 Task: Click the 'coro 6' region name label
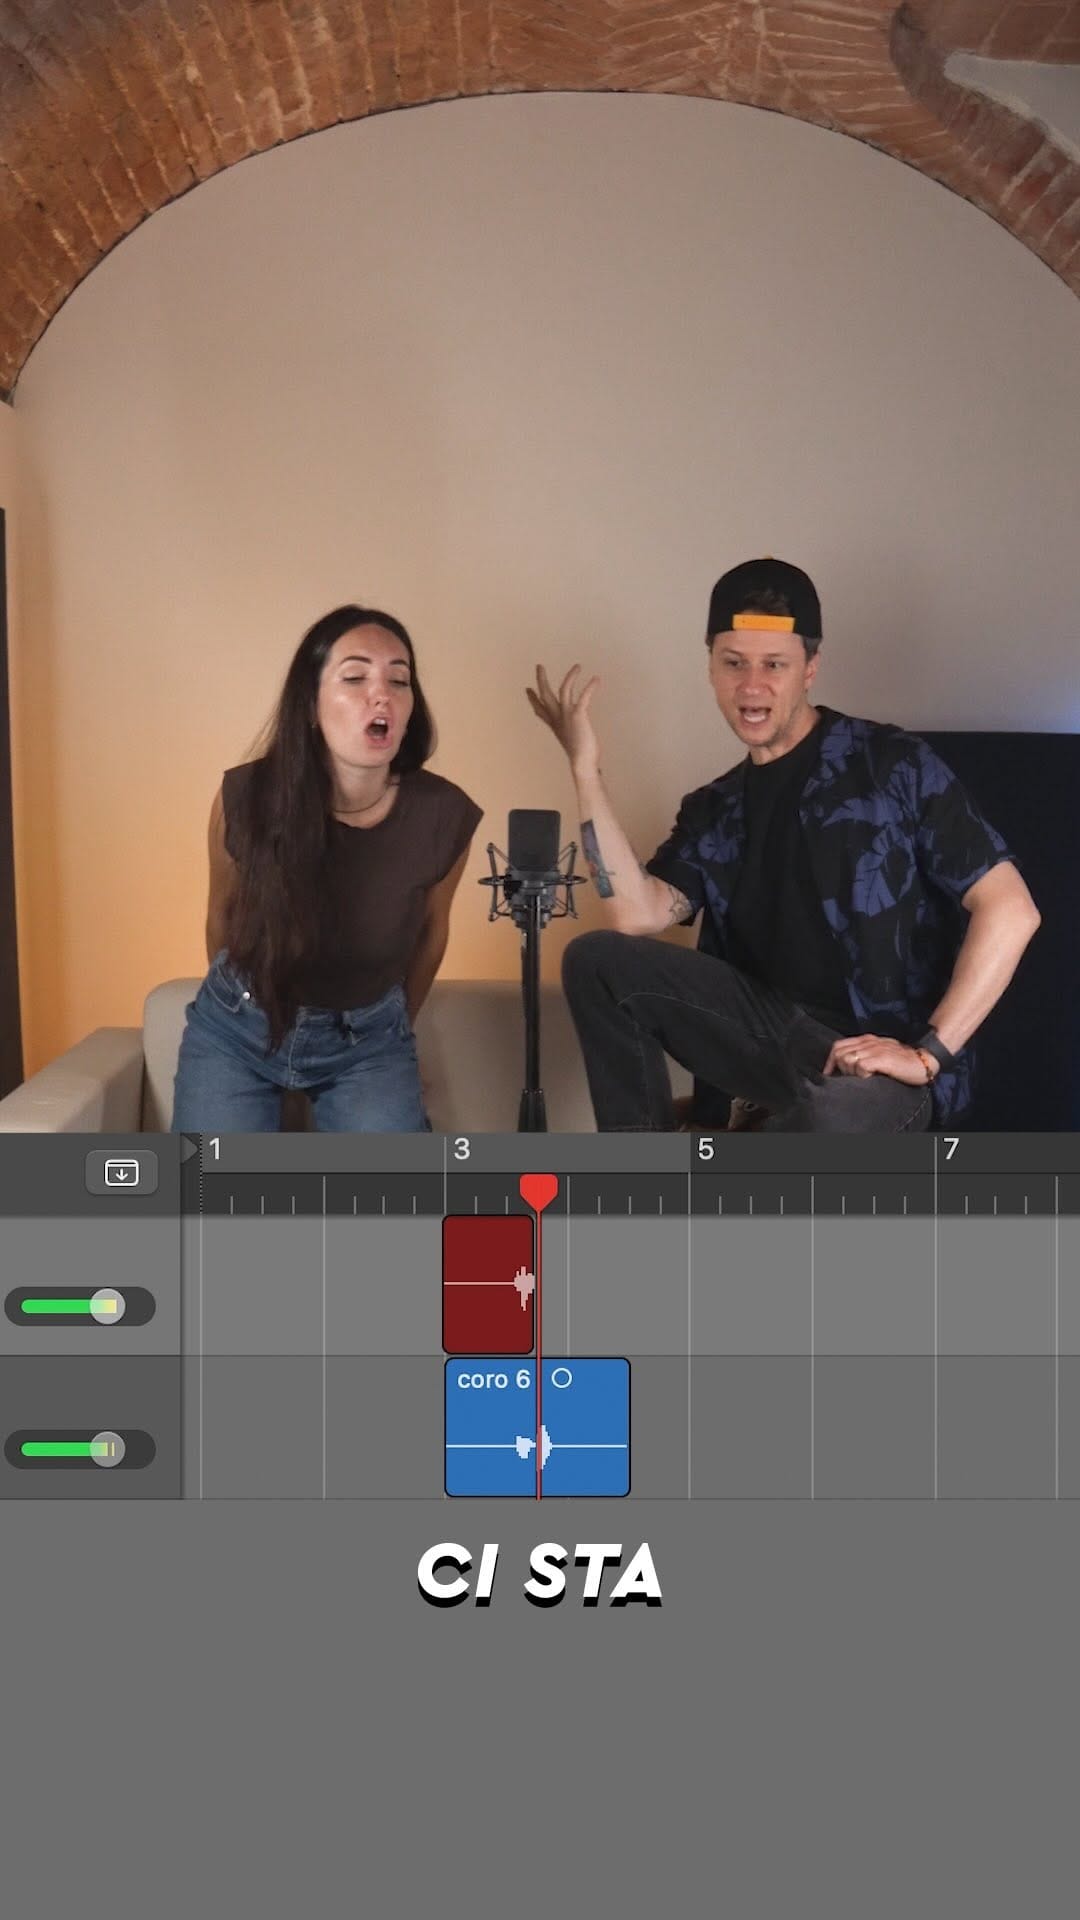493,1379
